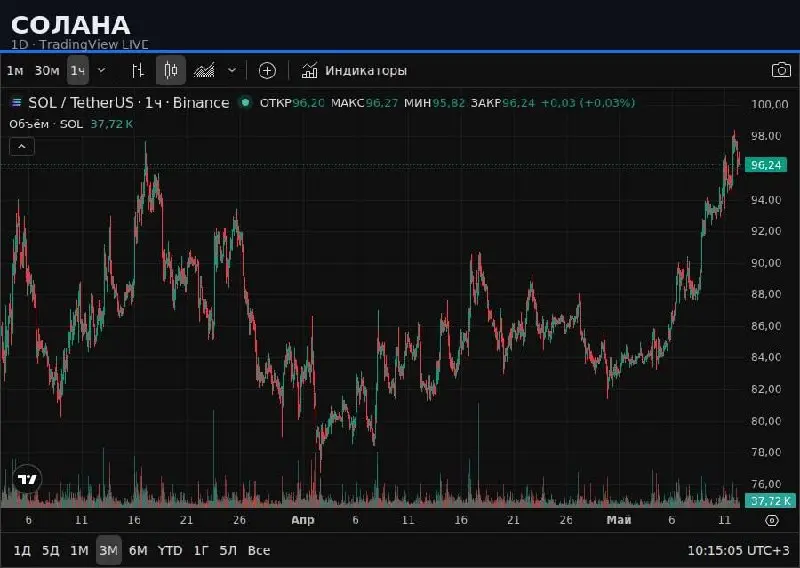Open the chart style dropdown arrow
This screenshot has height=568, width=800.
pos(232,70)
